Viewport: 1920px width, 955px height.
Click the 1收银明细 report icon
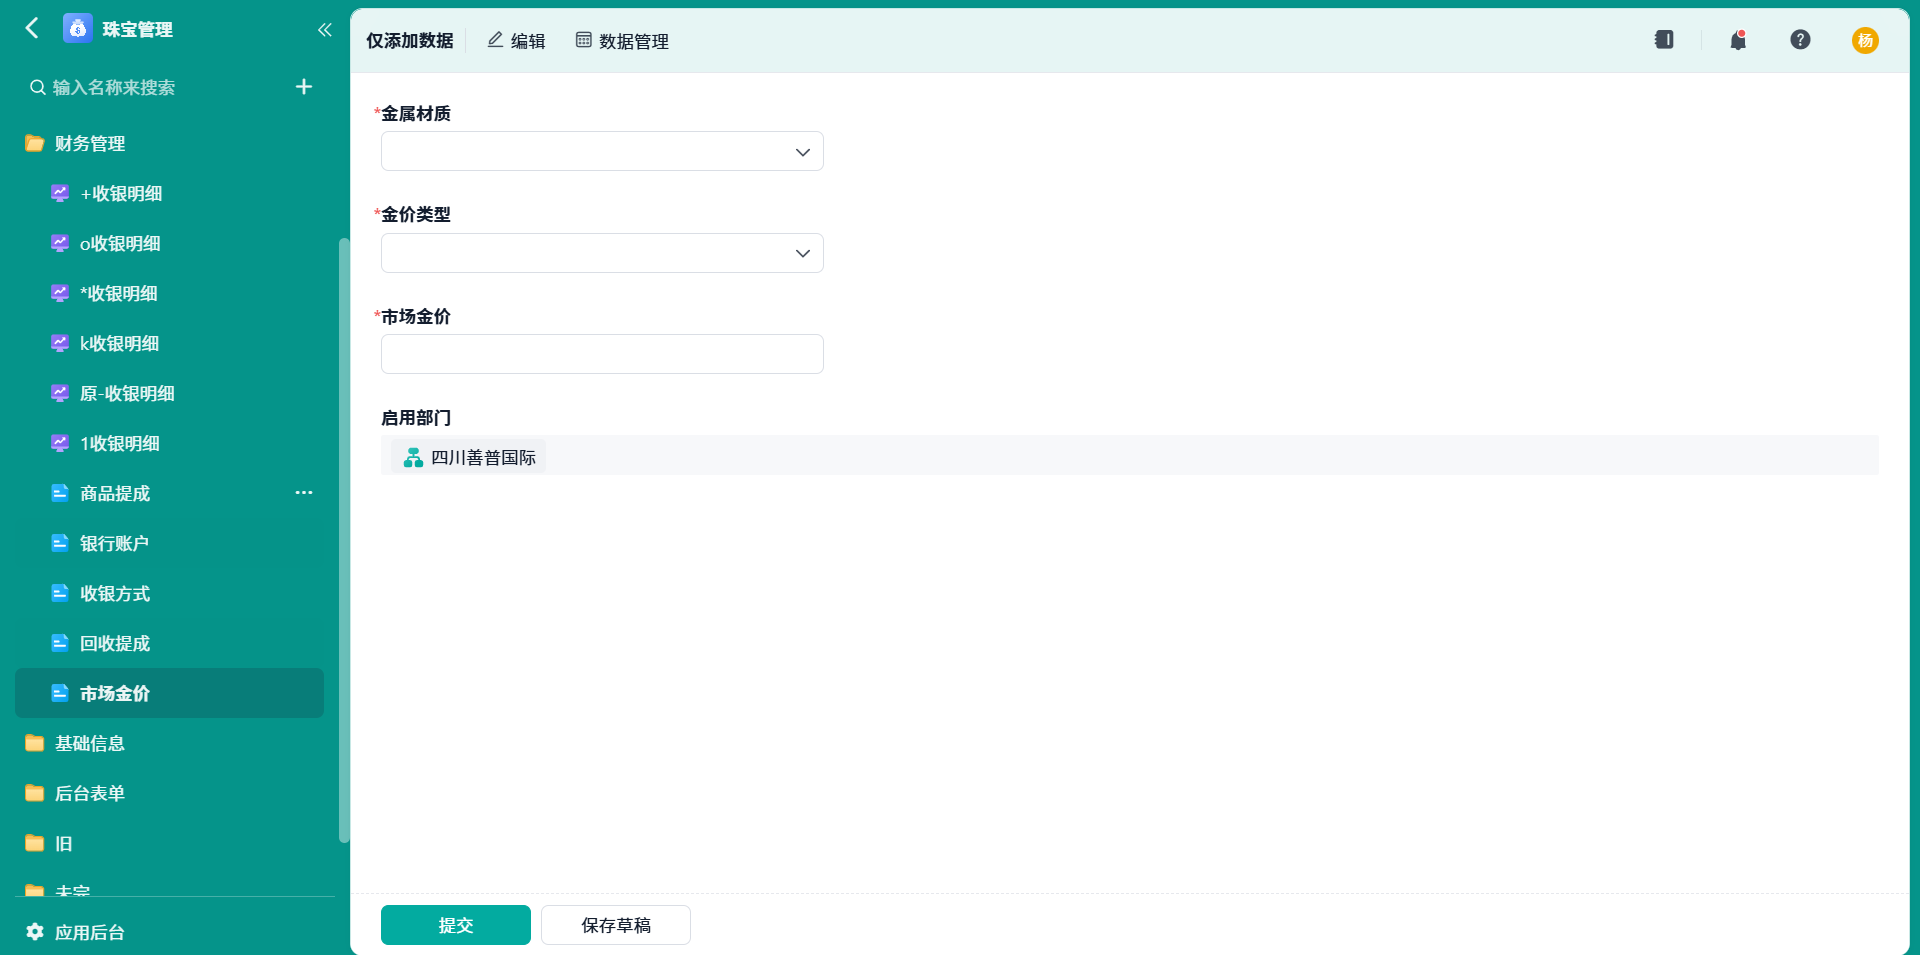[x=60, y=443]
